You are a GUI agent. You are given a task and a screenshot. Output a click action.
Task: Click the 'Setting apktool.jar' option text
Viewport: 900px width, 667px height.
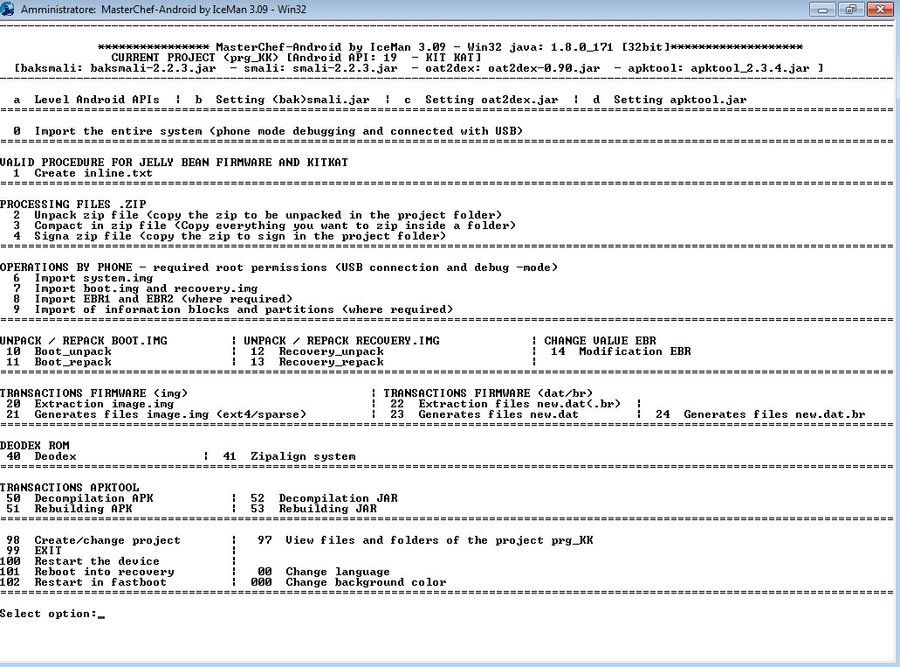tap(680, 99)
